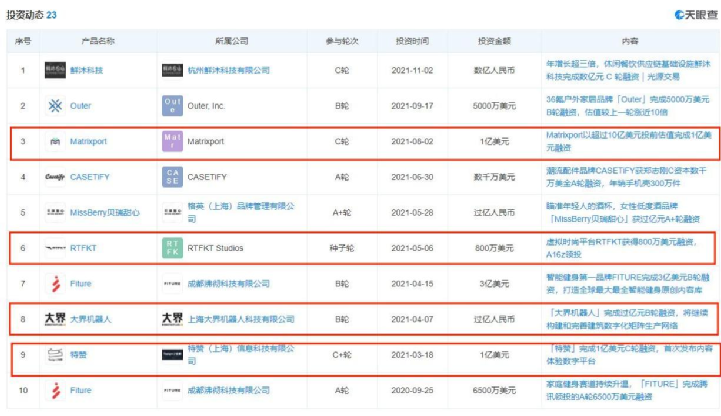Screen dimensions: 721x416
Task: Open the 鲜沐科技 product link
Action: (x=86, y=70)
